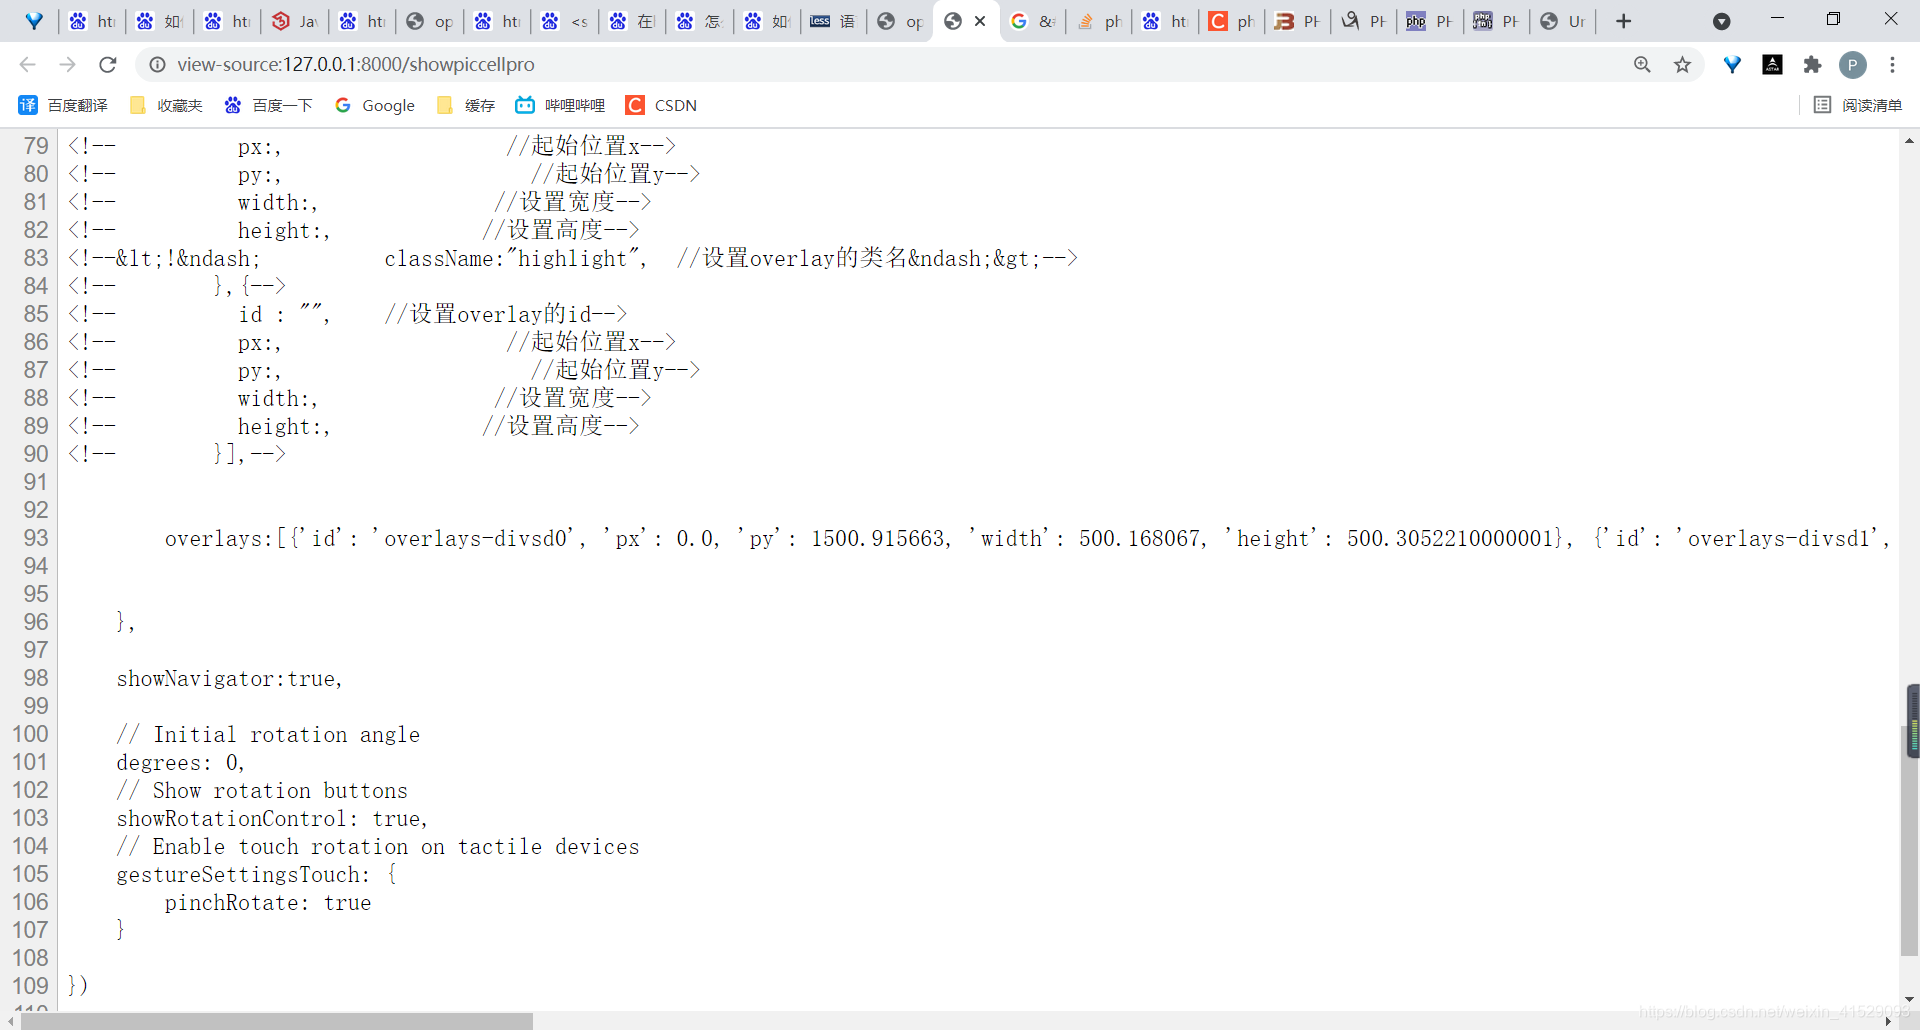
Task: Open the 哔哩哔哩 bookmark
Action: coord(560,105)
